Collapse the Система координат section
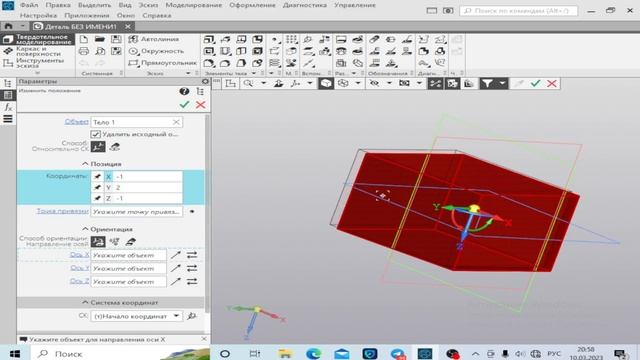The height and width of the screenshot is (360, 640). 85,302
